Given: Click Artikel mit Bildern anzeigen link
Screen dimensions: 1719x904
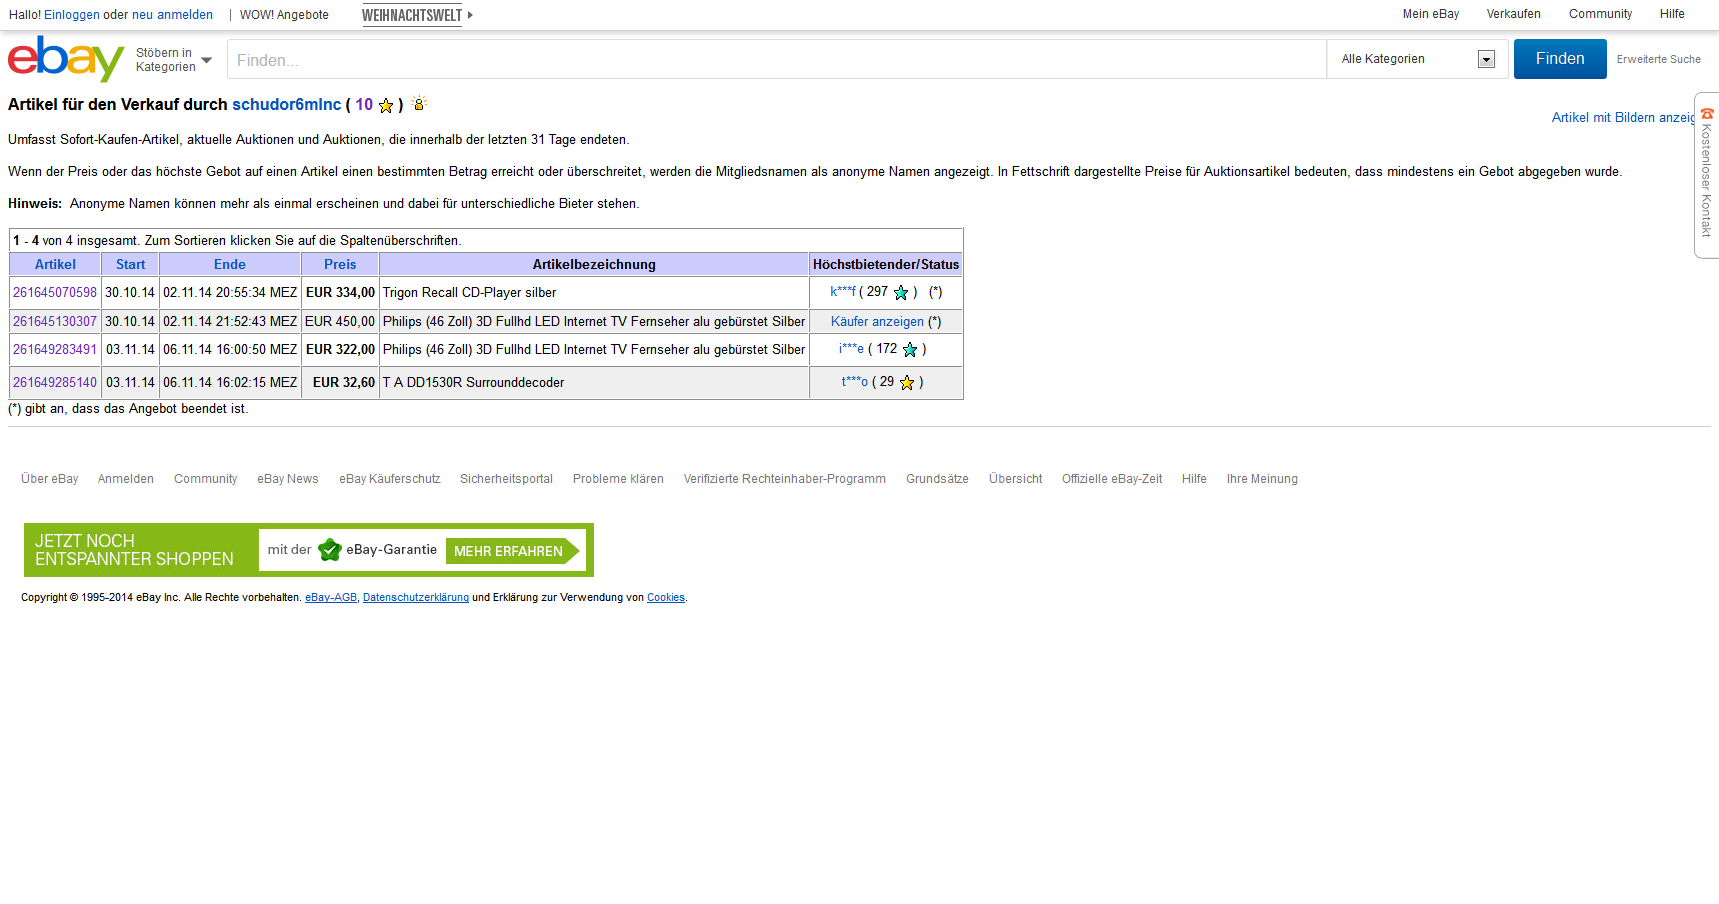Looking at the screenshot, I should [x=1623, y=118].
